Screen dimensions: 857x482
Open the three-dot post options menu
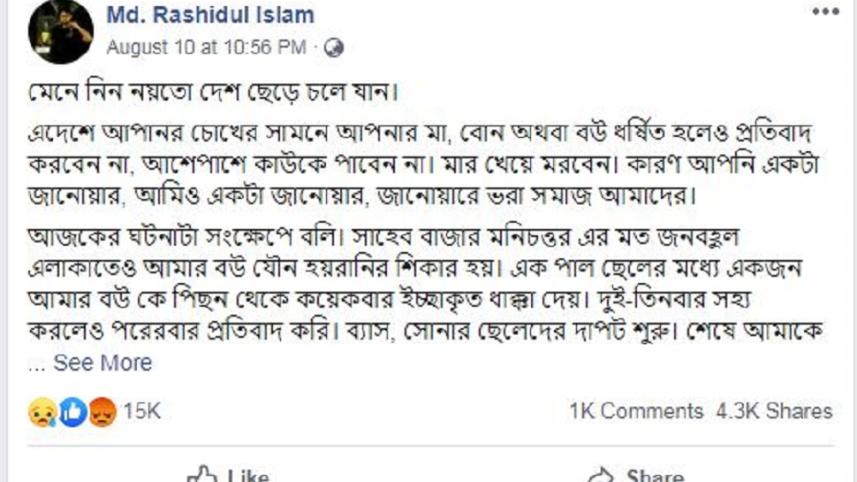[825, 12]
